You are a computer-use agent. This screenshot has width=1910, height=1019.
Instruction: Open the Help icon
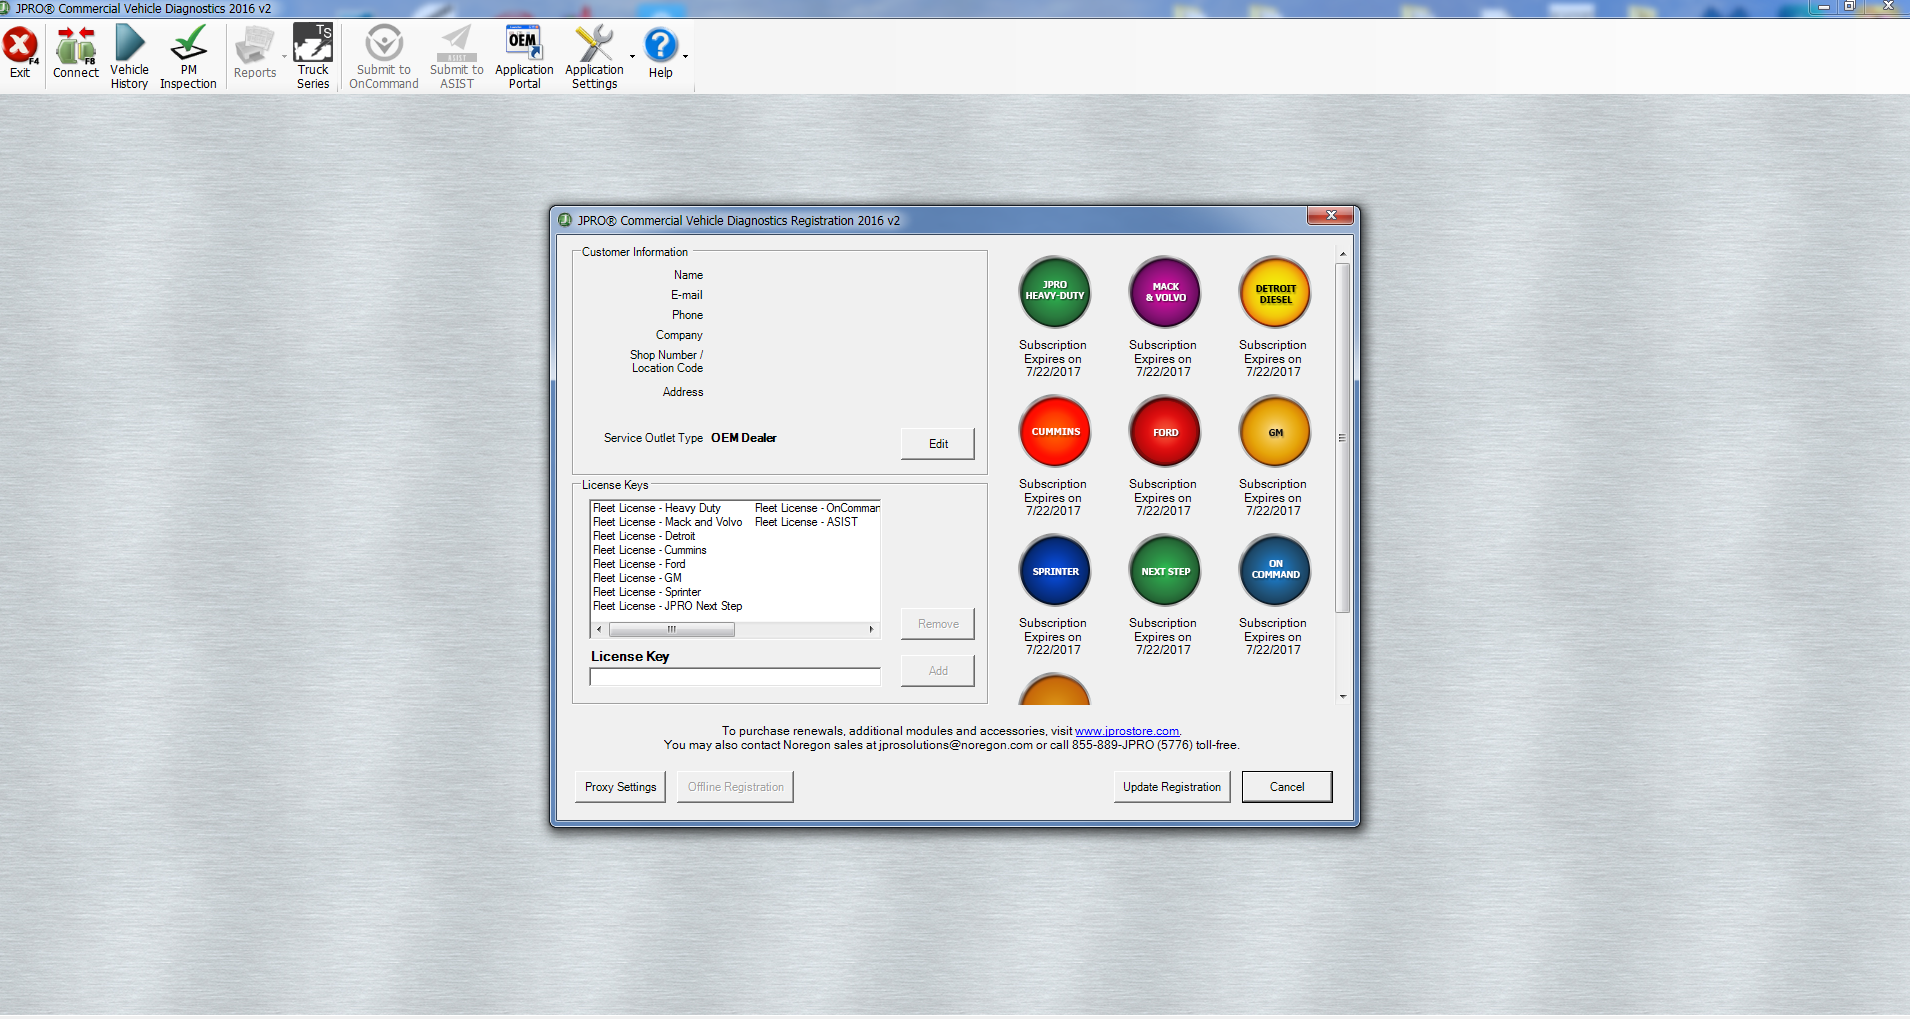tap(660, 53)
